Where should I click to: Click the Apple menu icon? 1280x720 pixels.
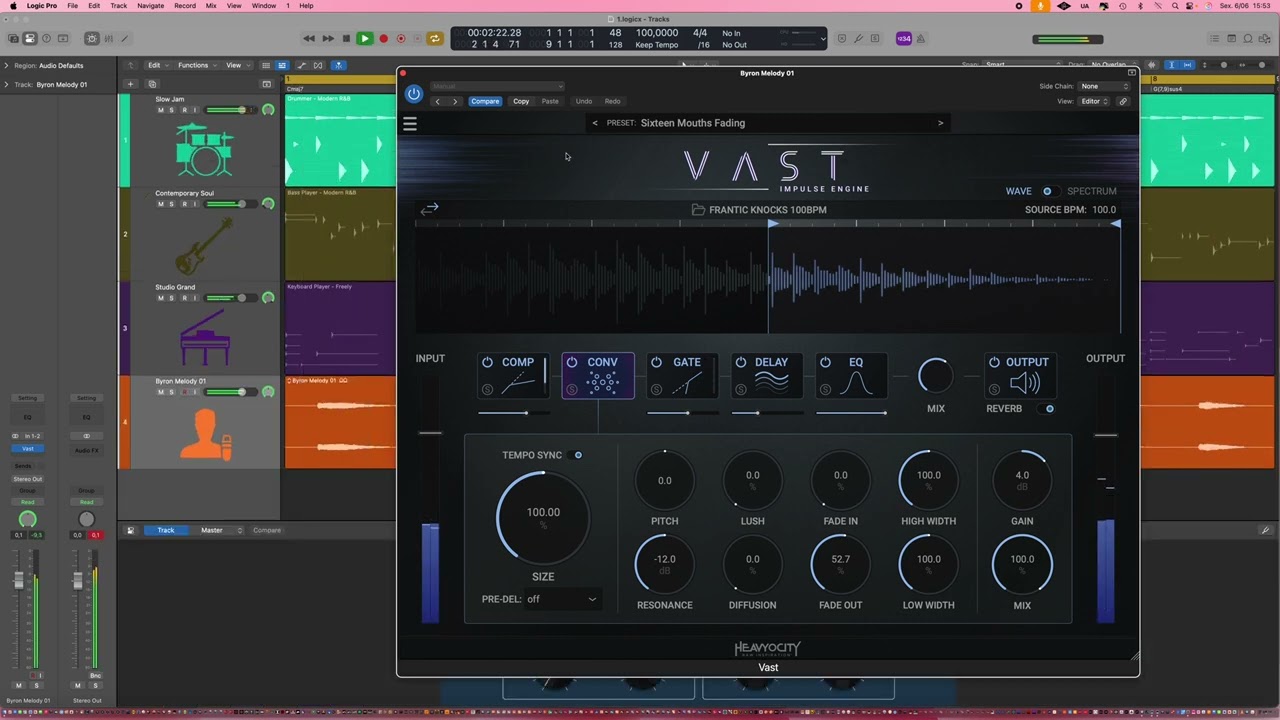click(x=13, y=6)
